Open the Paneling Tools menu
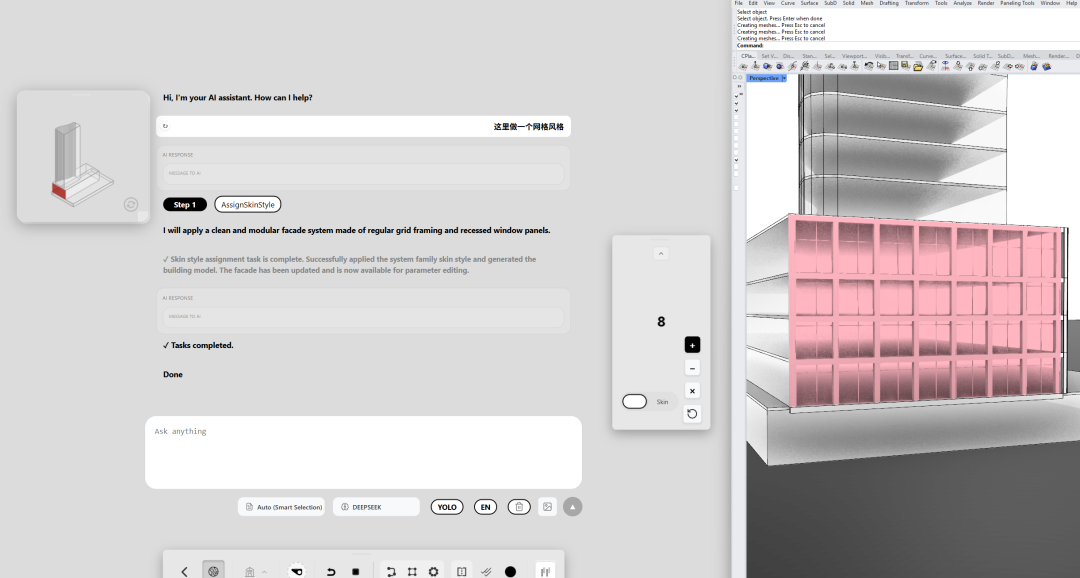1080x578 pixels. 1017,3
